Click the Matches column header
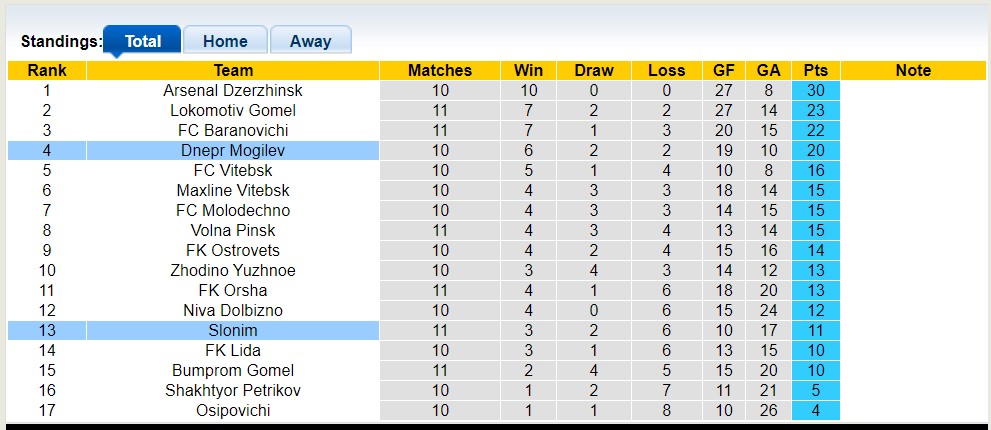This screenshot has height=430, width=991. (x=440, y=70)
